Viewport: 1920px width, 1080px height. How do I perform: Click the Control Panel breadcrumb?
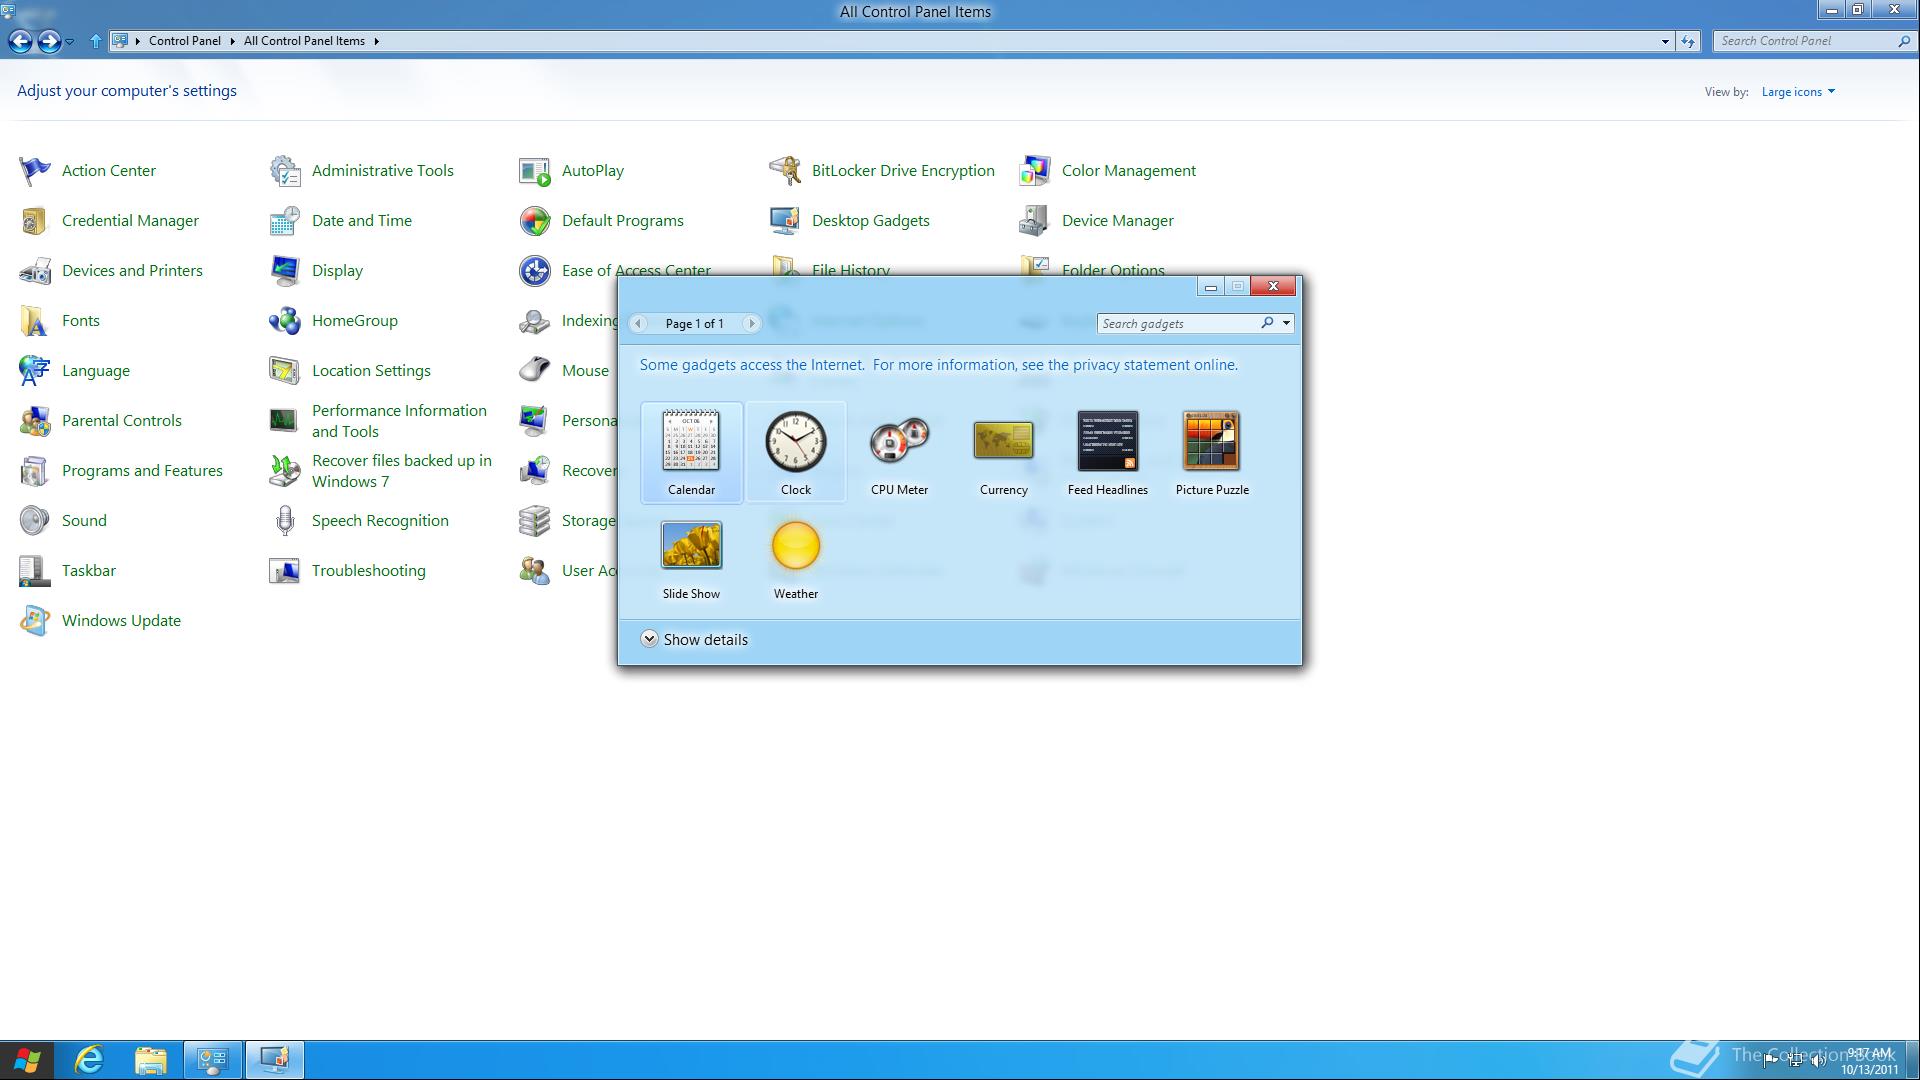click(185, 41)
